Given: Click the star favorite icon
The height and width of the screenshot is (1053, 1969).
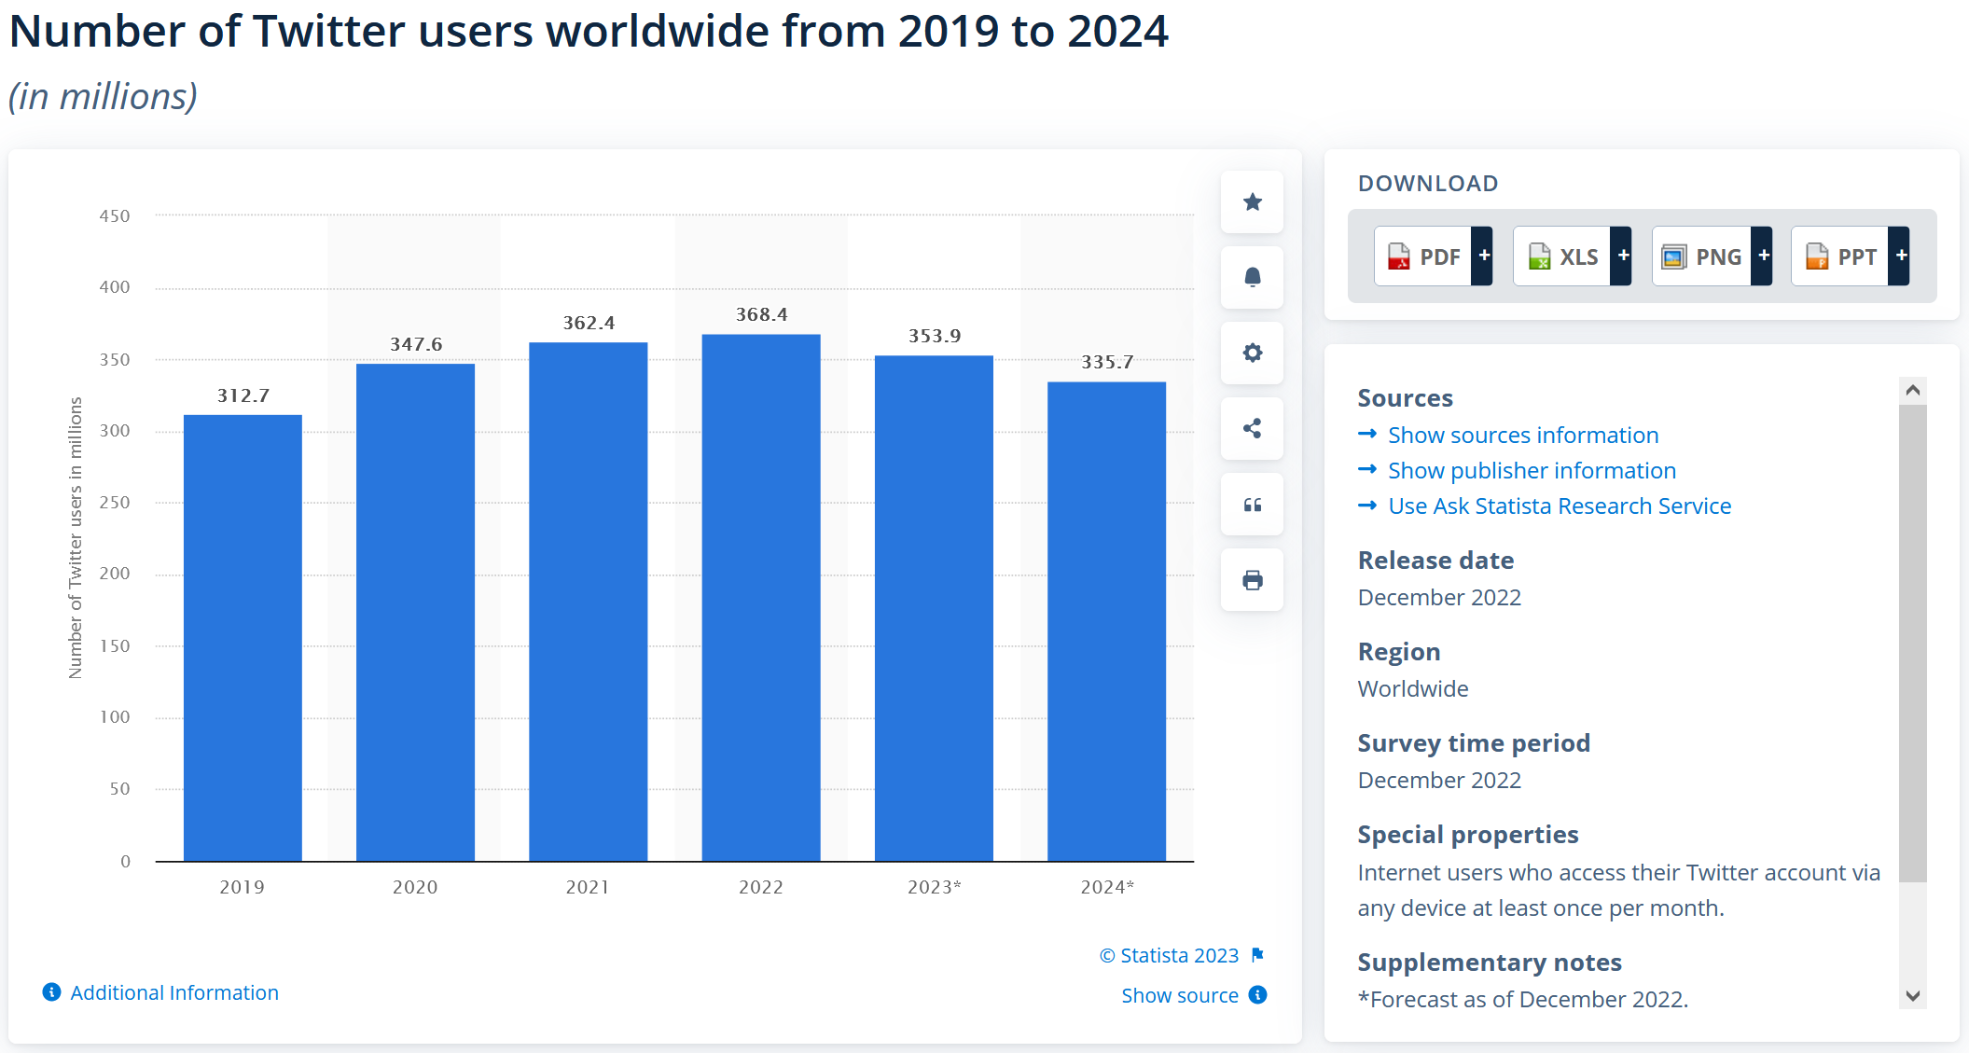Looking at the screenshot, I should 1252,202.
